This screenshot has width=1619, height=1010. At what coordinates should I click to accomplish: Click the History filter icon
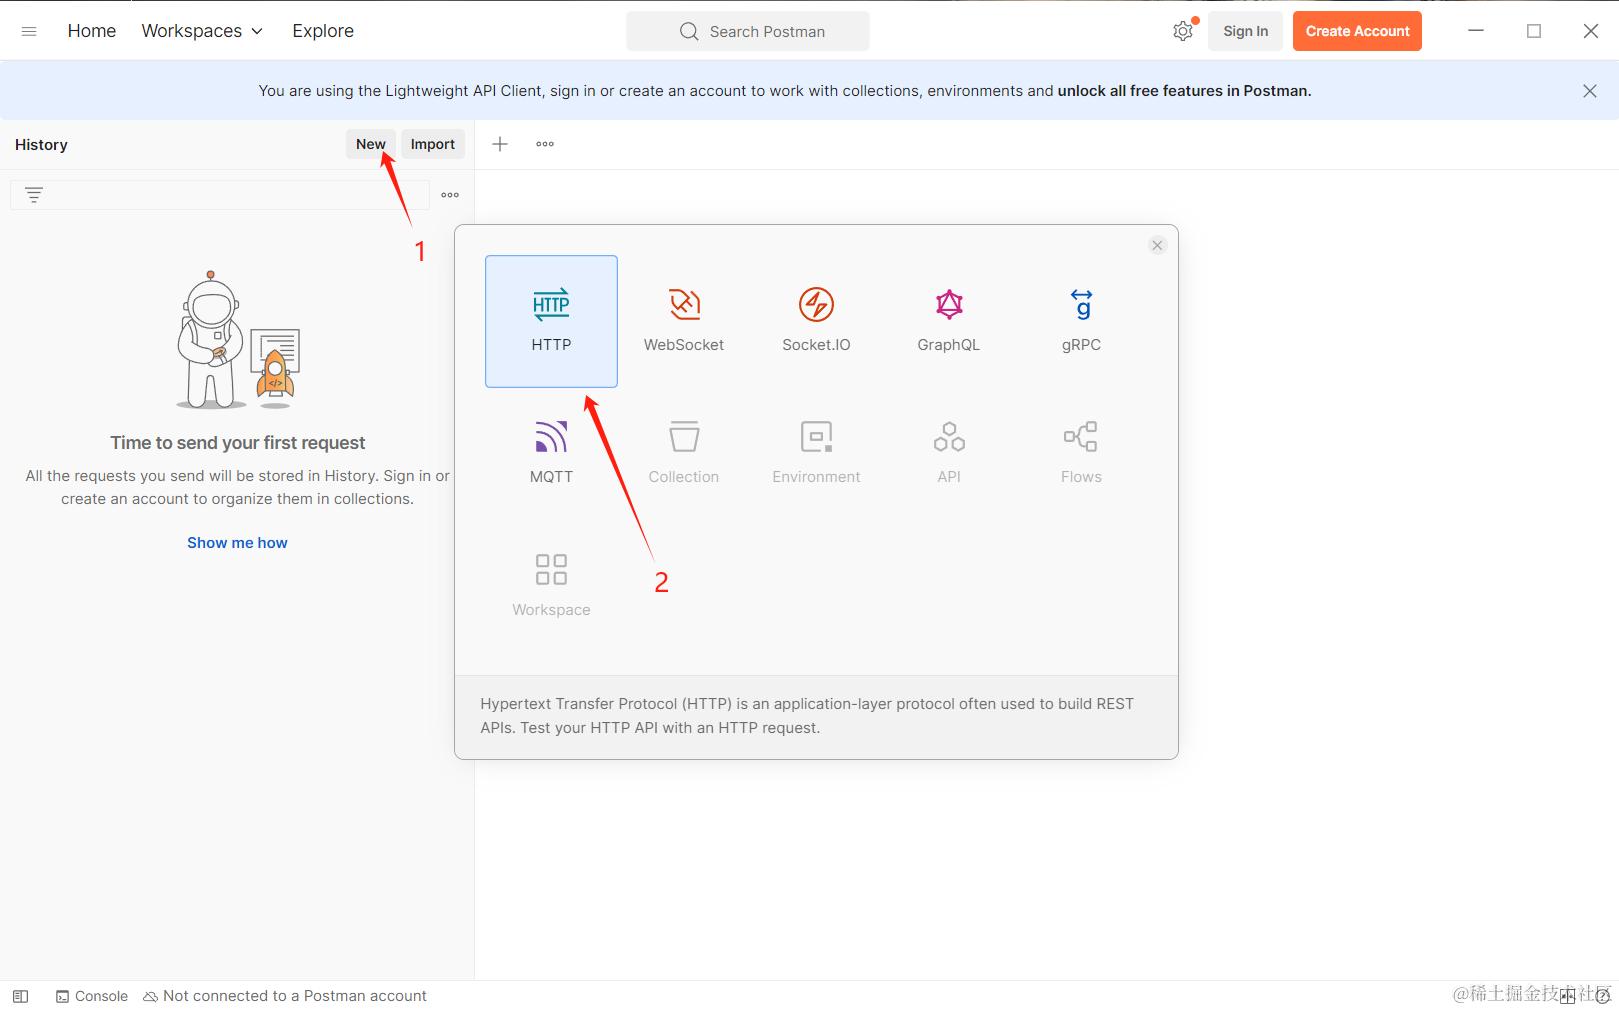coord(34,195)
